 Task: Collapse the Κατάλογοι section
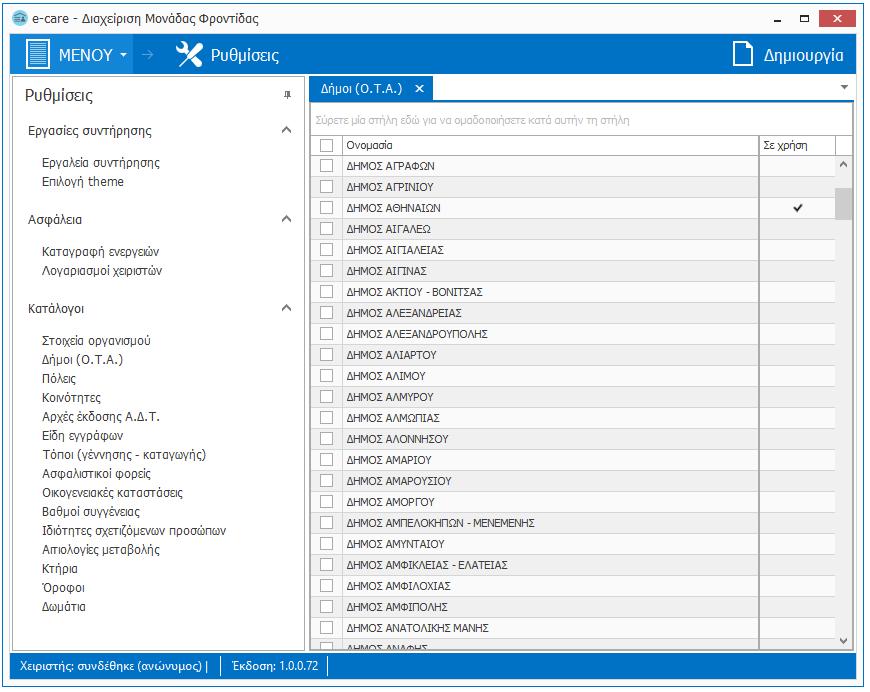click(286, 308)
